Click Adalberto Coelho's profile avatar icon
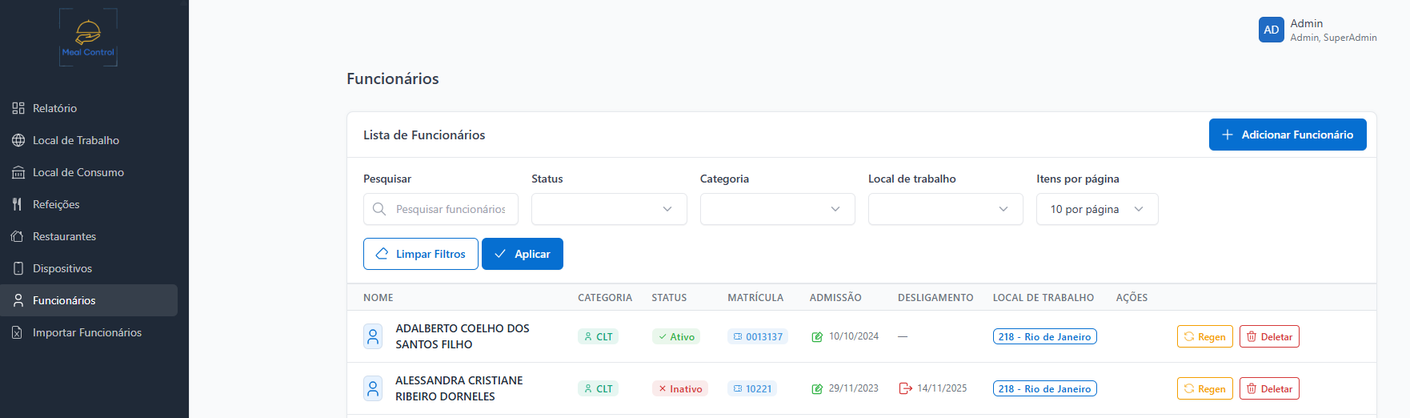 (x=373, y=336)
